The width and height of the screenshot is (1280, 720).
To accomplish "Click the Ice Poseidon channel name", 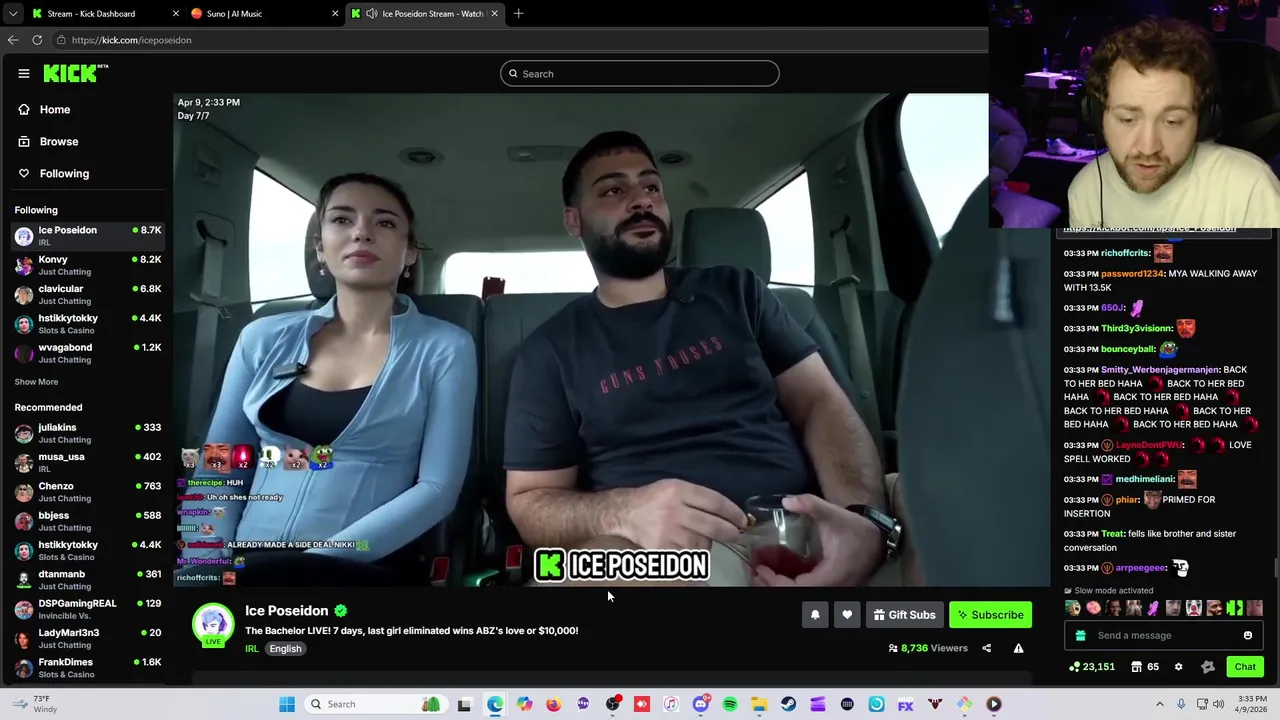I will 287,610.
